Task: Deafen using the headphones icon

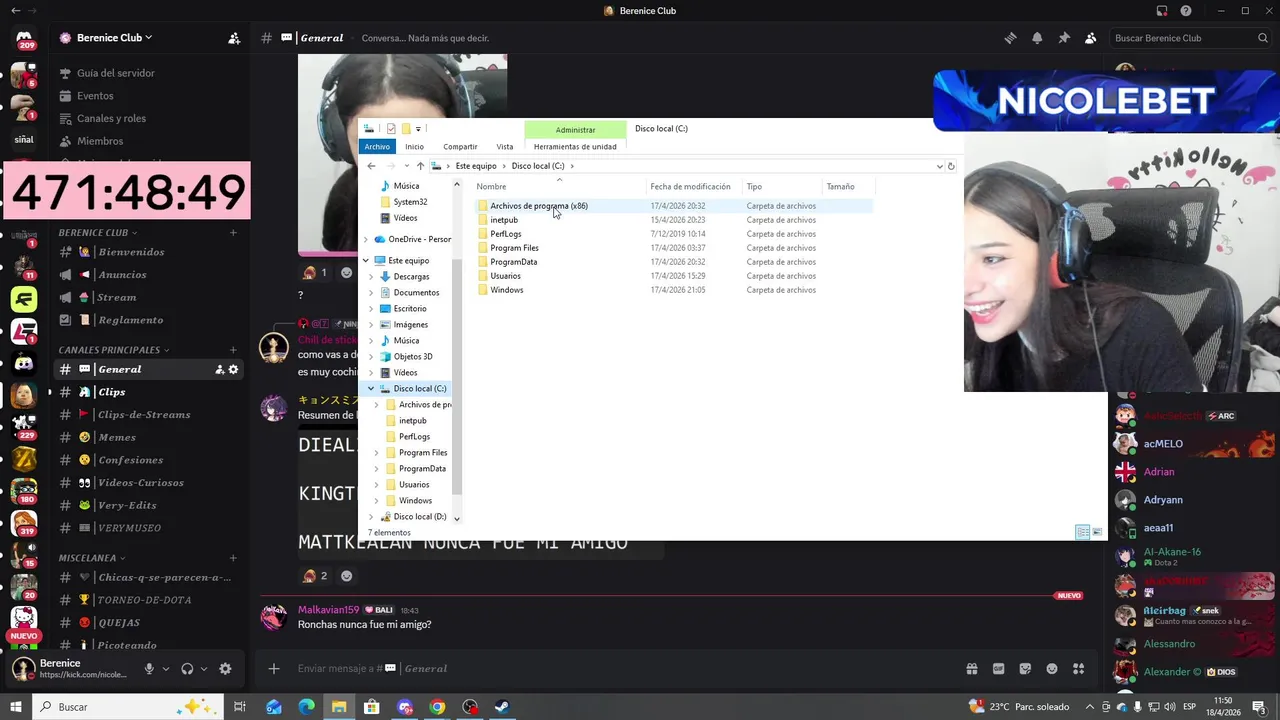Action: [x=187, y=669]
